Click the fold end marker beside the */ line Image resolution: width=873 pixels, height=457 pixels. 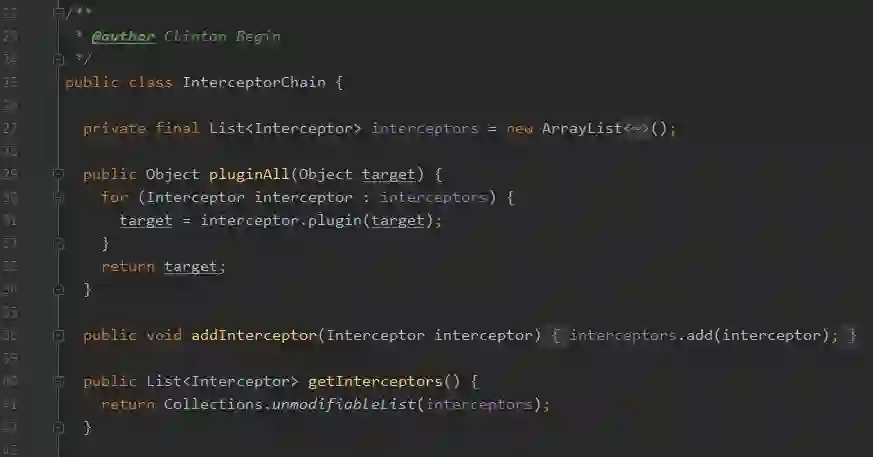pos(58,58)
